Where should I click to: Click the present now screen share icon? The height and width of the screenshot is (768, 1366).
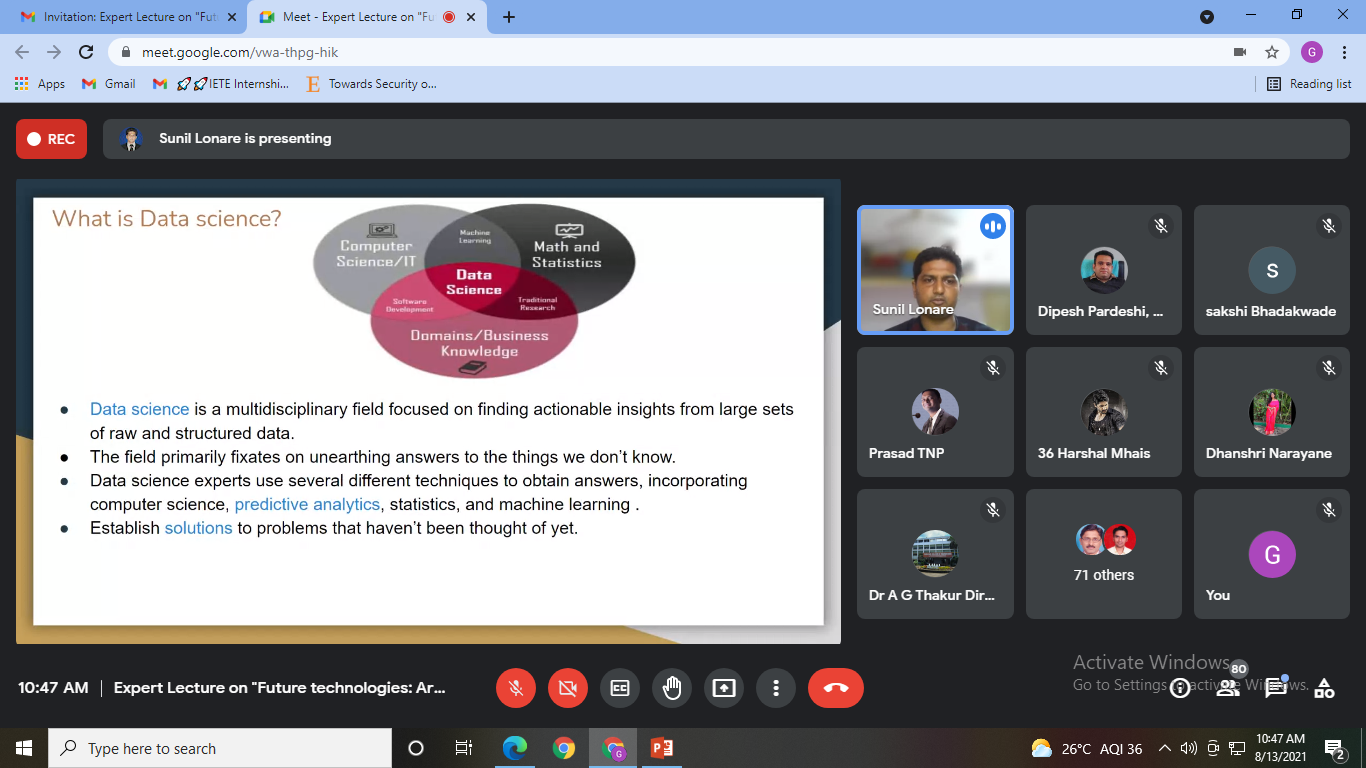[x=724, y=688]
